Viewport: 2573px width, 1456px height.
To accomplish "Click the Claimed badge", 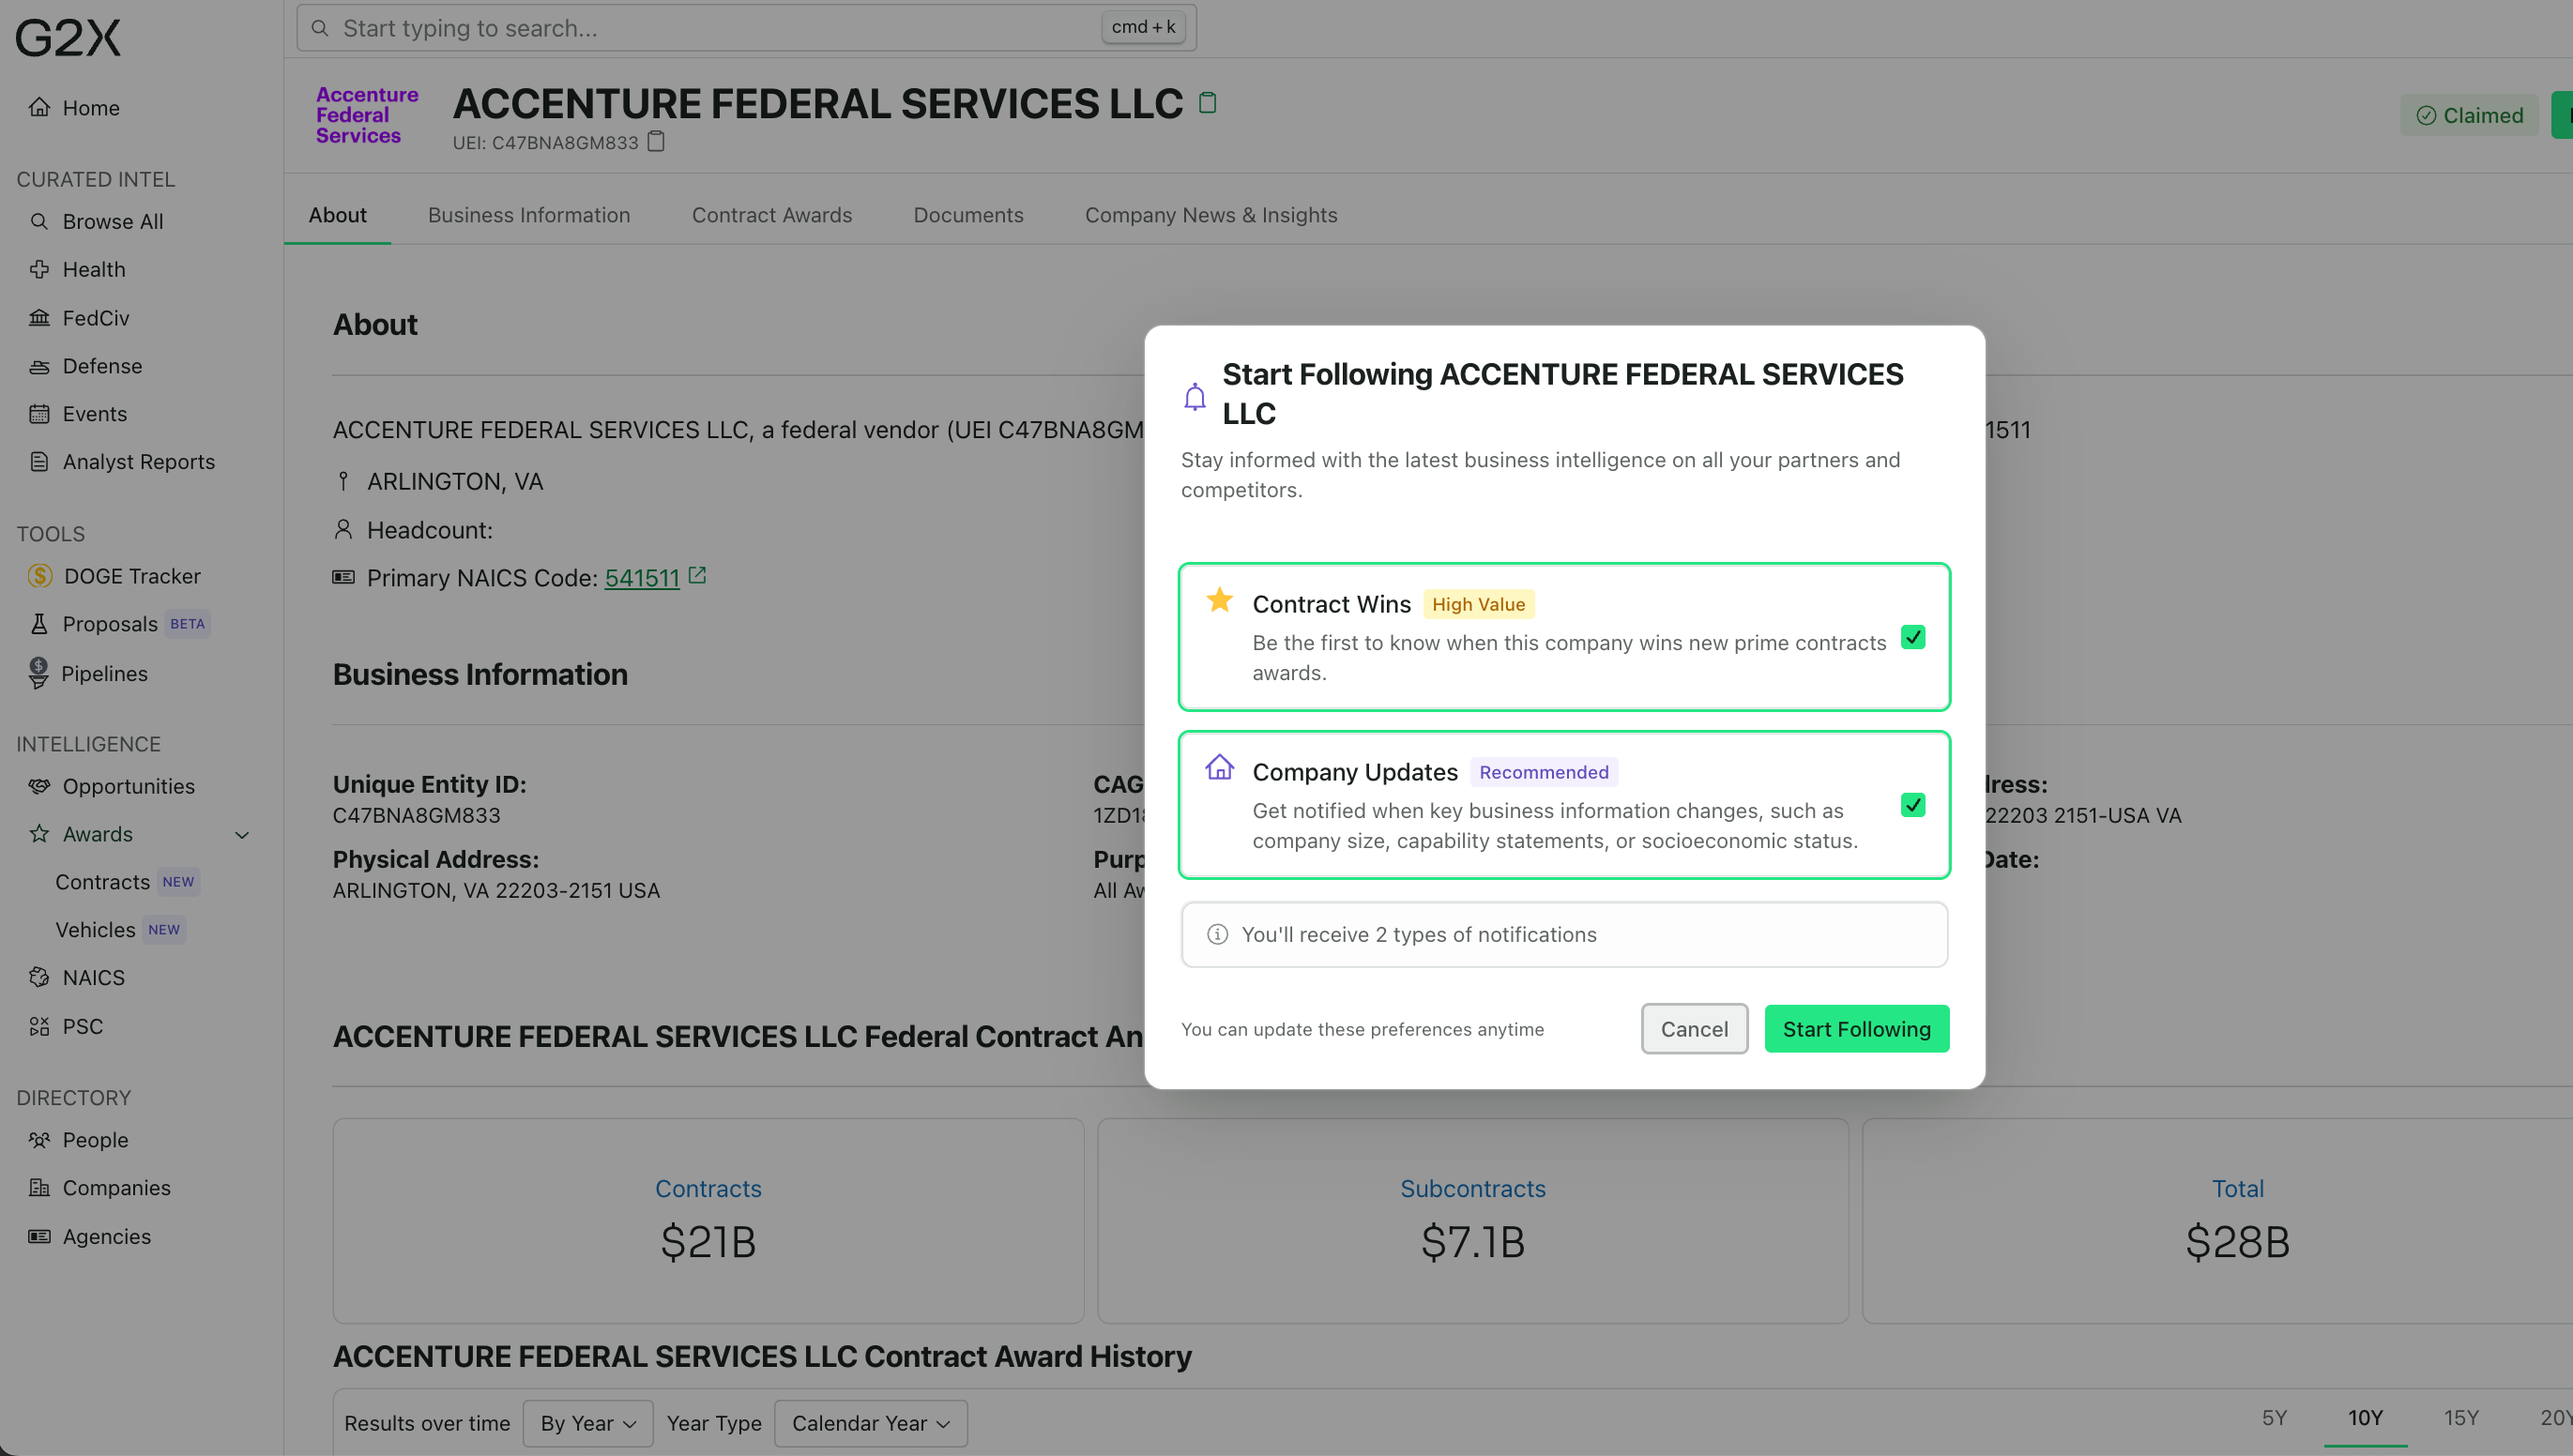I will tap(2470, 115).
